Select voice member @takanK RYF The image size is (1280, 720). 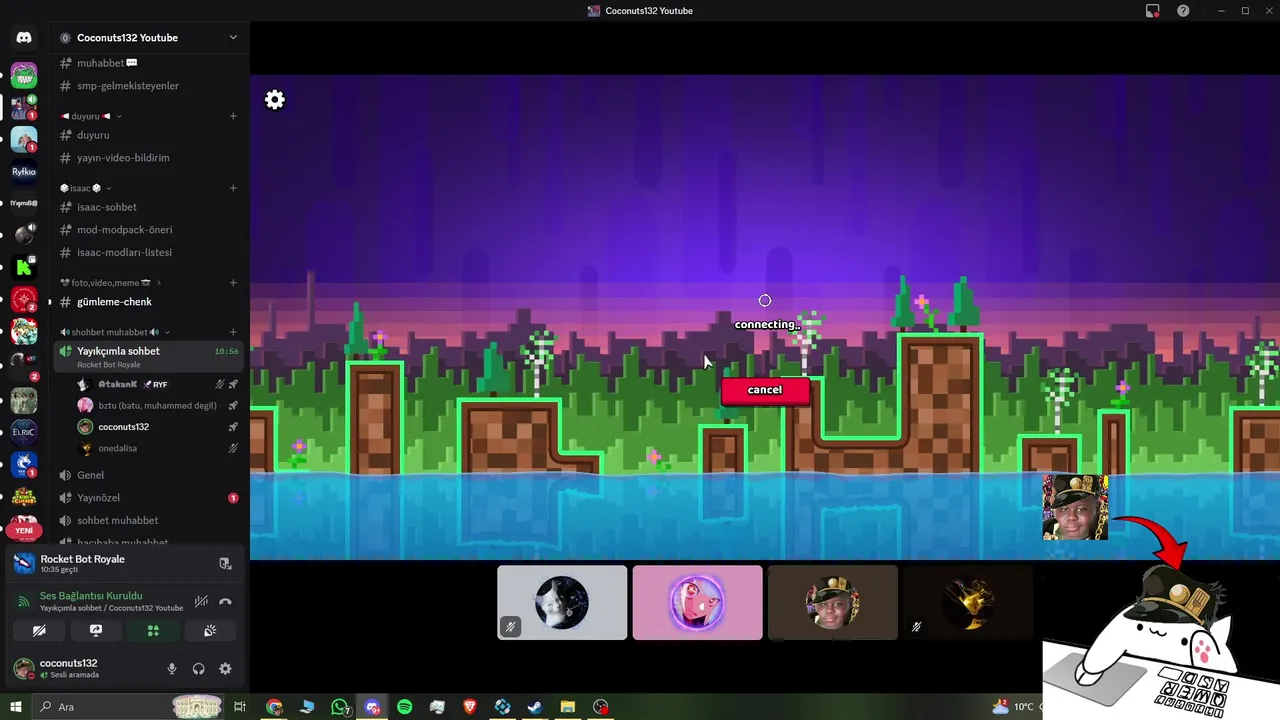click(158, 384)
